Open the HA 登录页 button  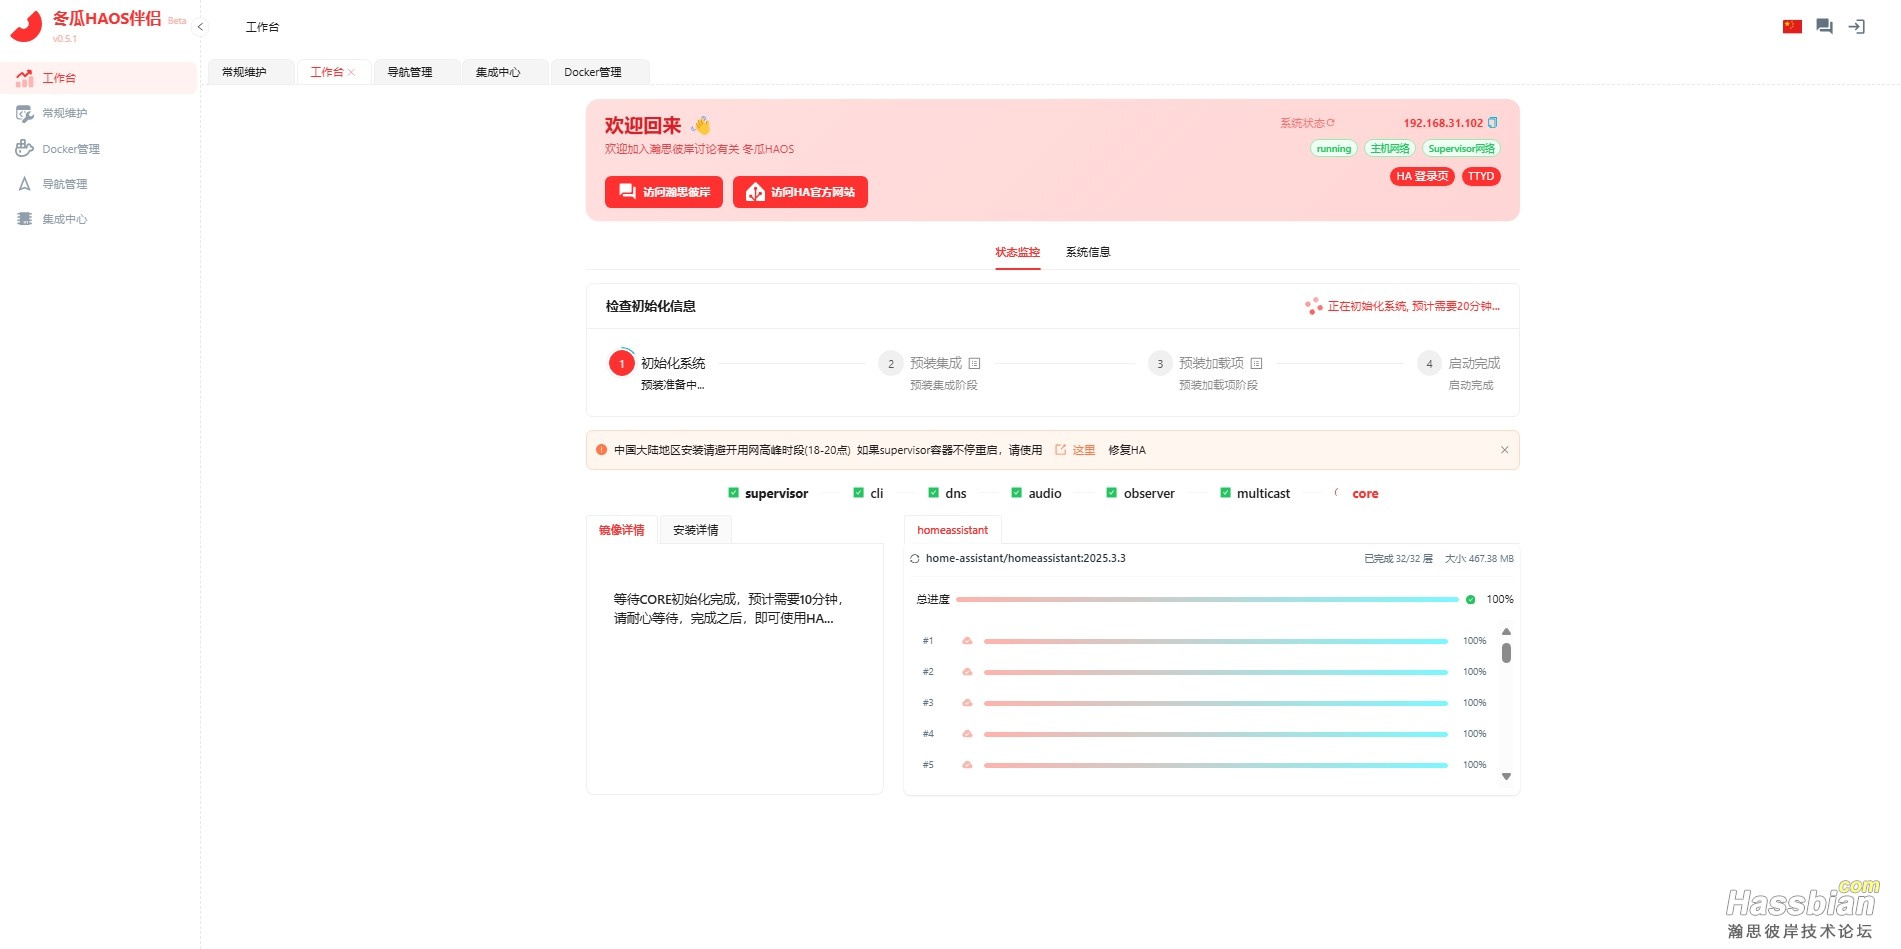pyautogui.click(x=1422, y=176)
